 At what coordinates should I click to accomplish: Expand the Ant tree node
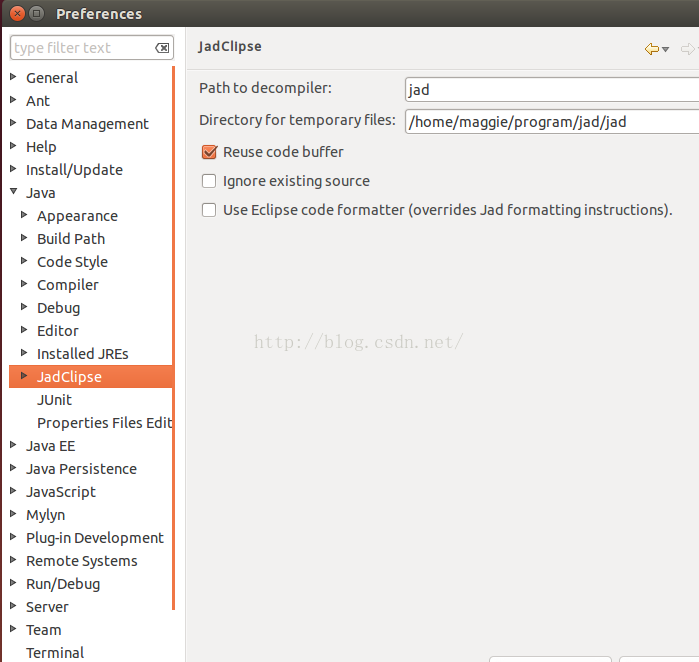tap(13, 99)
